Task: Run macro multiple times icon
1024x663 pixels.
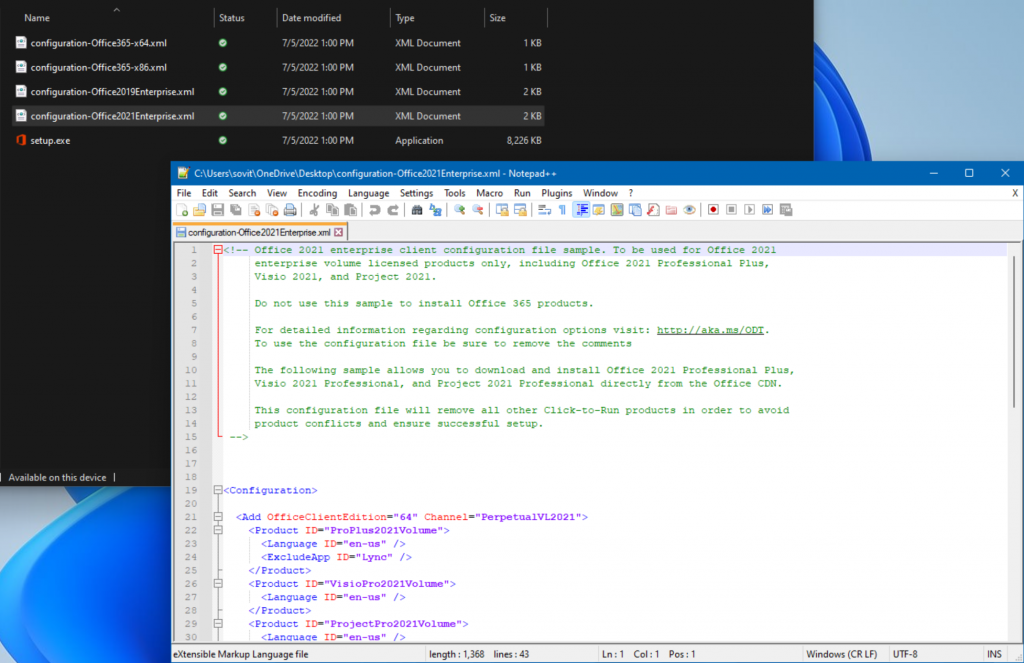Action: [x=767, y=210]
